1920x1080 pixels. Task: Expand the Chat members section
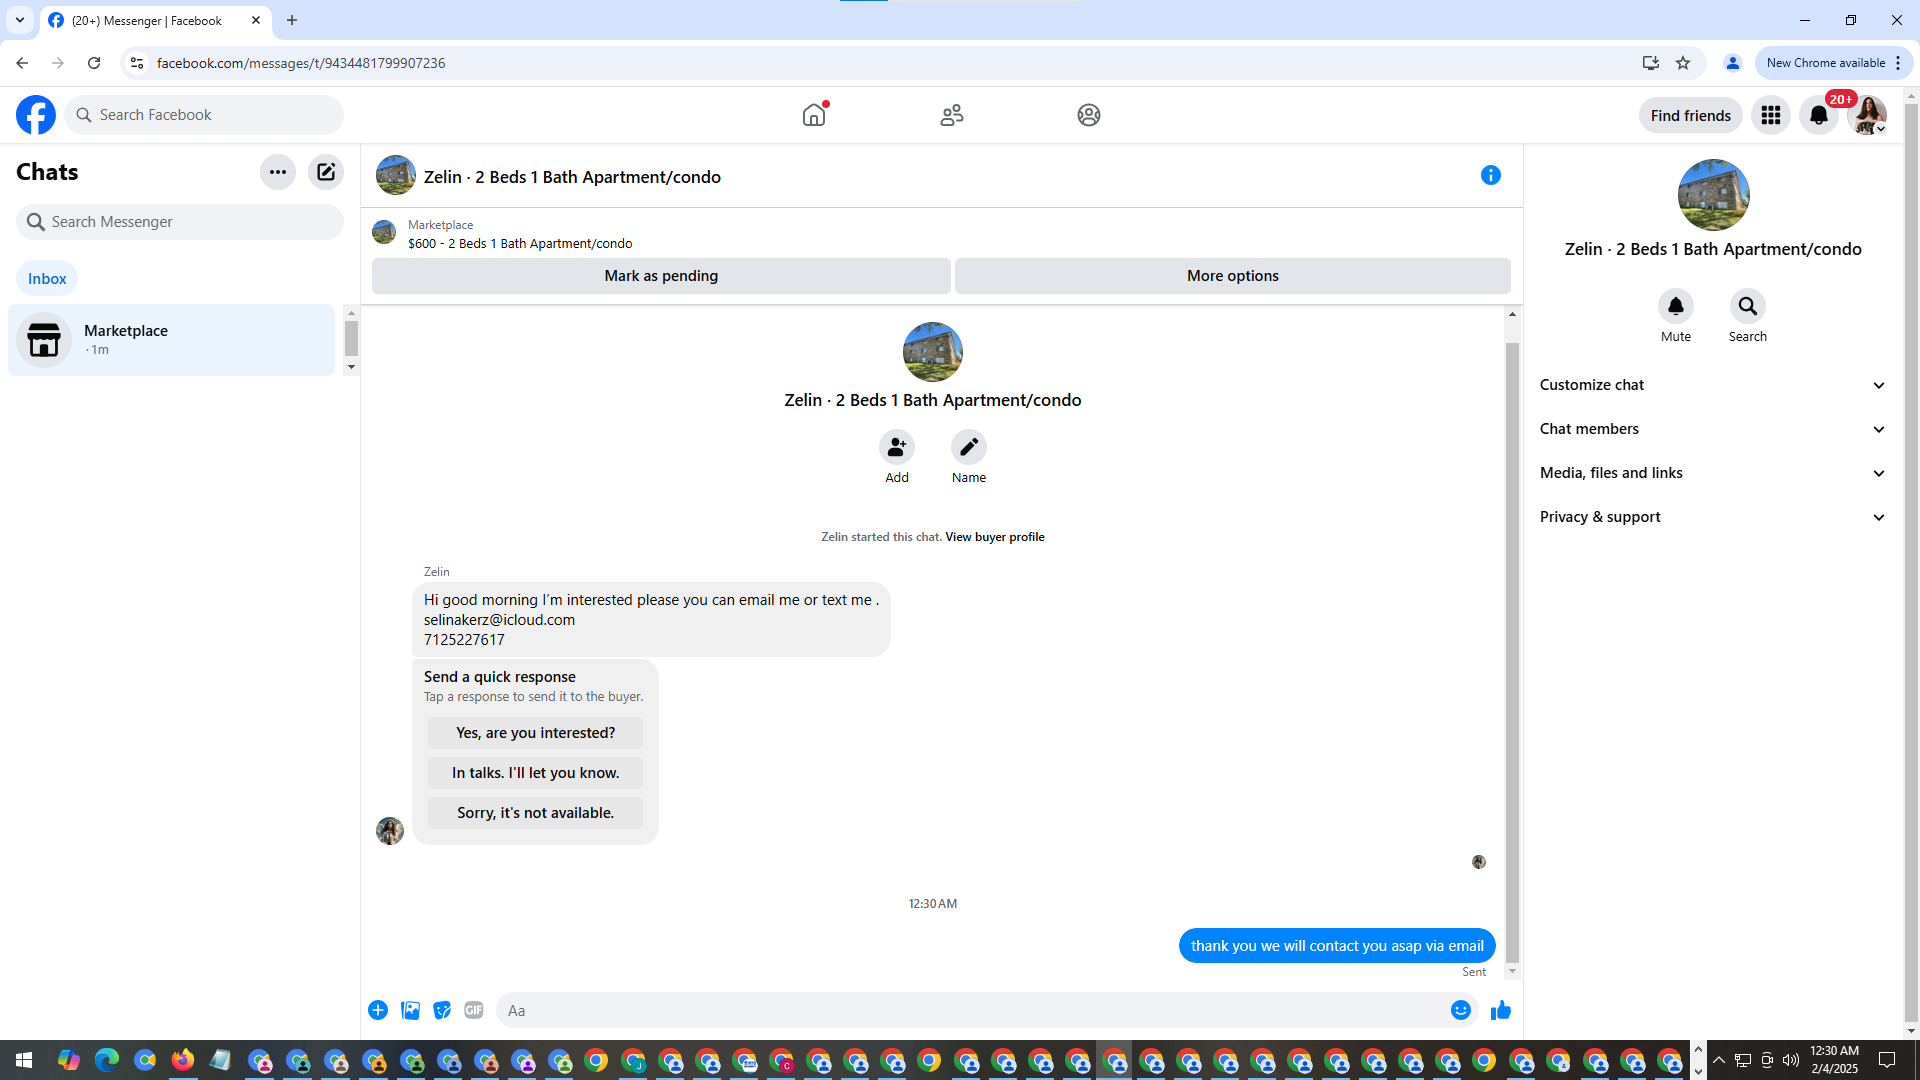1713,429
